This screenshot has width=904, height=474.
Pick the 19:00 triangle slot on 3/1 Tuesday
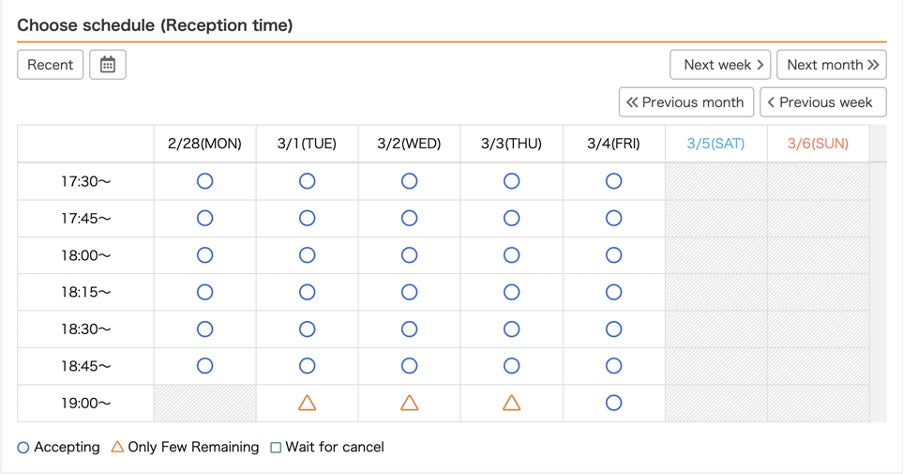(307, 403)
